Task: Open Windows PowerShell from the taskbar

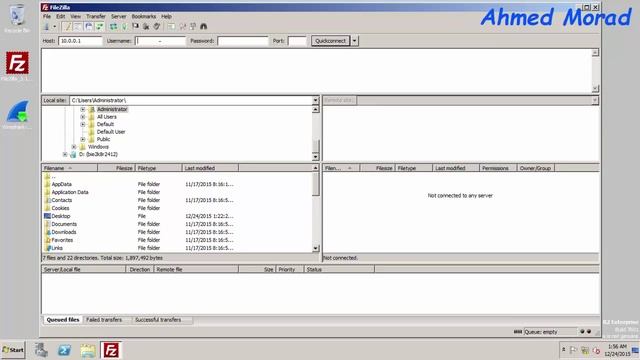Action: [64, 350]
